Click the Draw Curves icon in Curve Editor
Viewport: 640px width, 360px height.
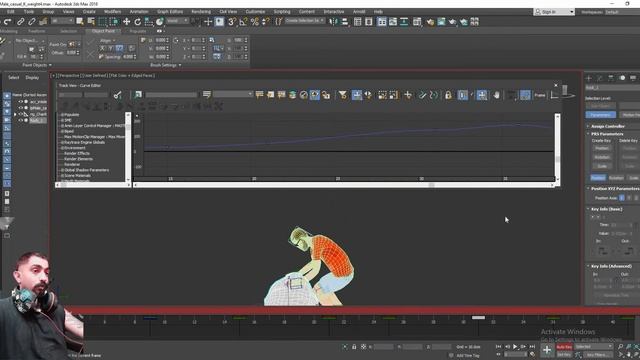pos(422,95)
